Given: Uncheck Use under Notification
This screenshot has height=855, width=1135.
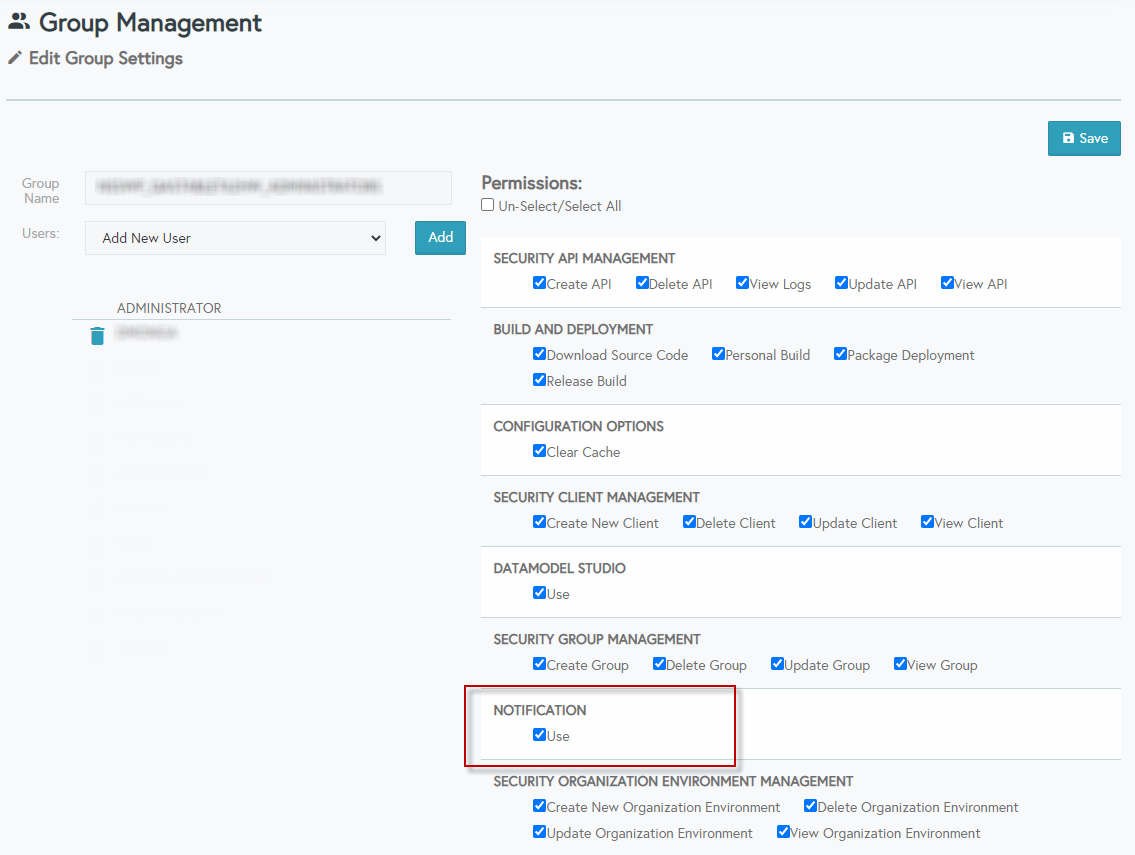Looking at the screenshot, I should pyautogui.click(x=539, y=734).
